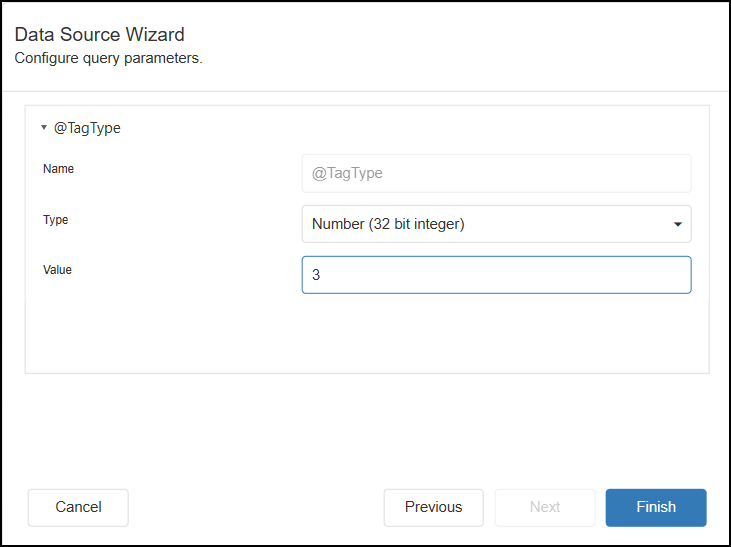Focus the Value input field
Image resolution: width=731 pixels, height=547 pixels.
496,275
